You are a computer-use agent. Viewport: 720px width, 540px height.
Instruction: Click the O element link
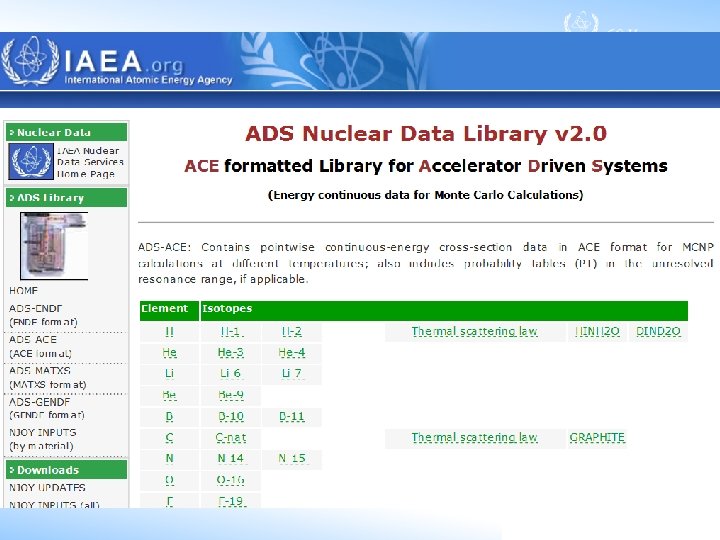pyautogui.click(x=169, y=480)
